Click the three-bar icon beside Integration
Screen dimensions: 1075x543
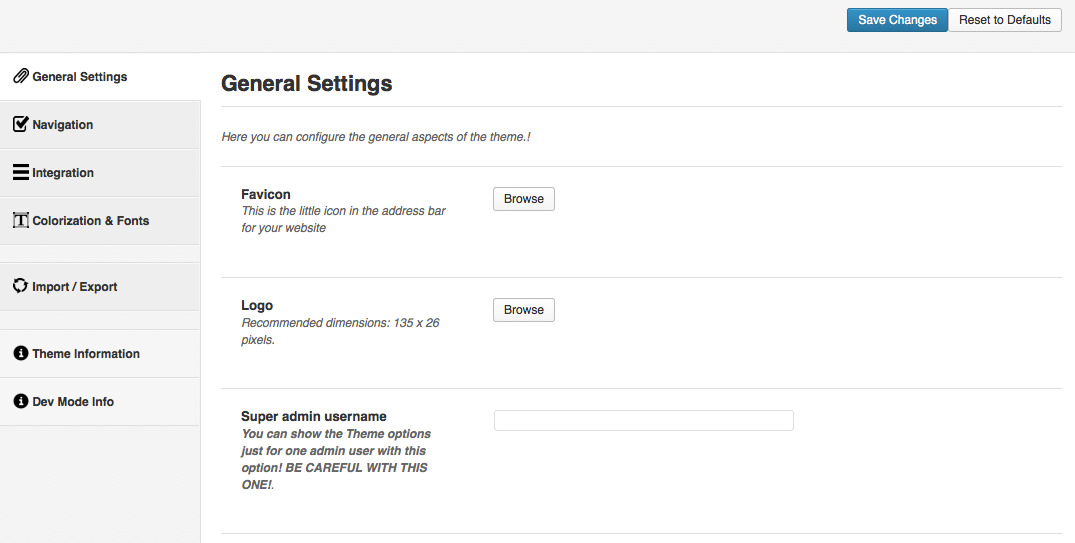point(21,172)
